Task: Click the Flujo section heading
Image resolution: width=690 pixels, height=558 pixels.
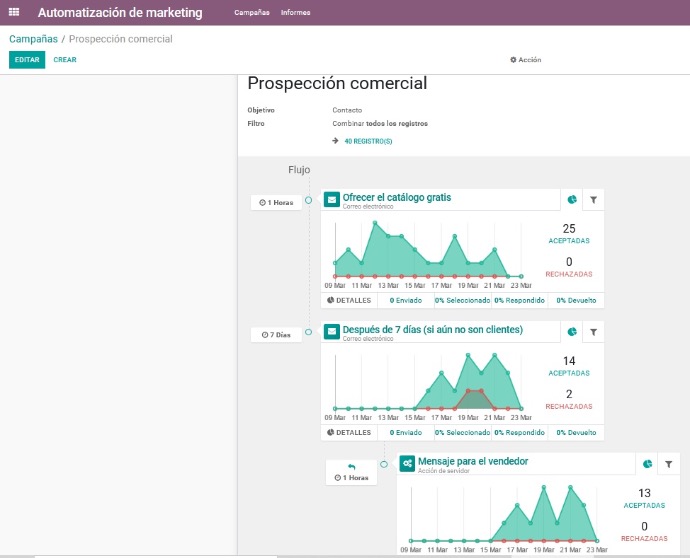Action: [299, 170]
